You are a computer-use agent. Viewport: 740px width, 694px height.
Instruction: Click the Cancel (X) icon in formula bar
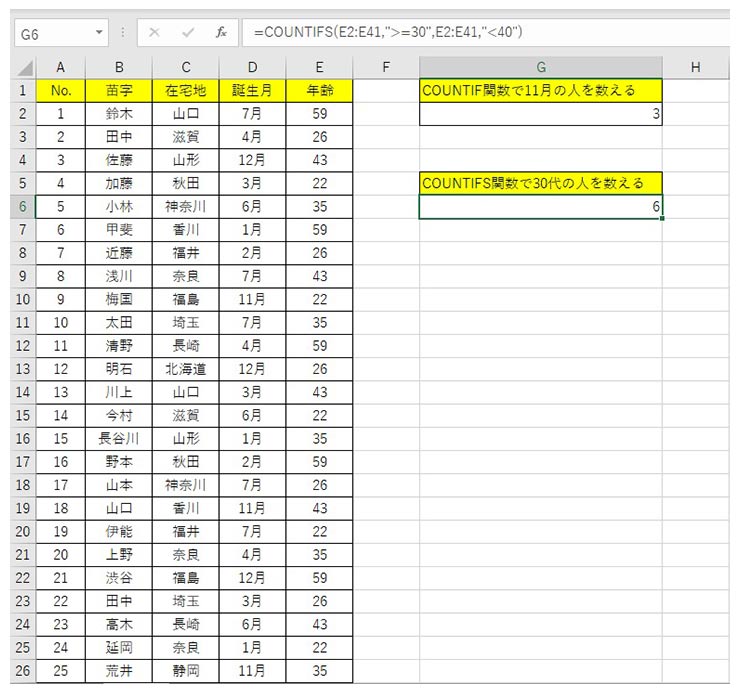click(154, 33)
